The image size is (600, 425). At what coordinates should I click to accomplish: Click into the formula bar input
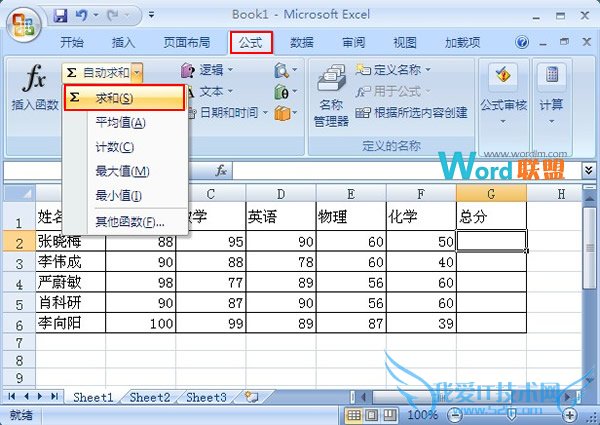(406, 170)
